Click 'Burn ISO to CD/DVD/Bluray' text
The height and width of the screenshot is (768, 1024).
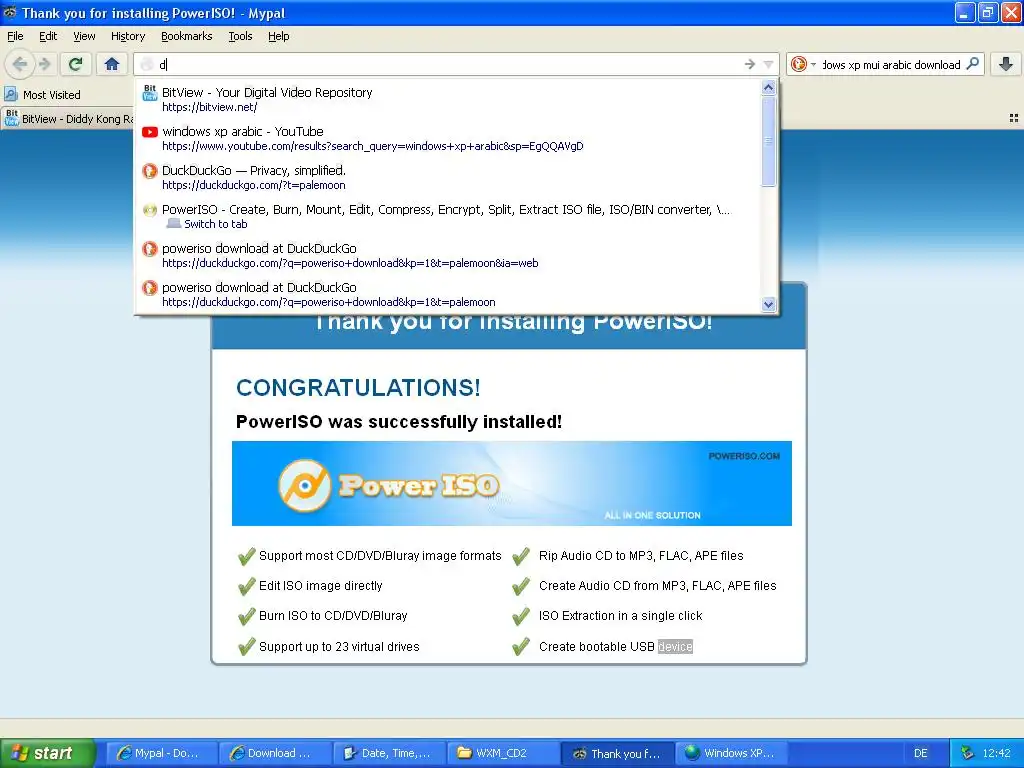point(333,616)
